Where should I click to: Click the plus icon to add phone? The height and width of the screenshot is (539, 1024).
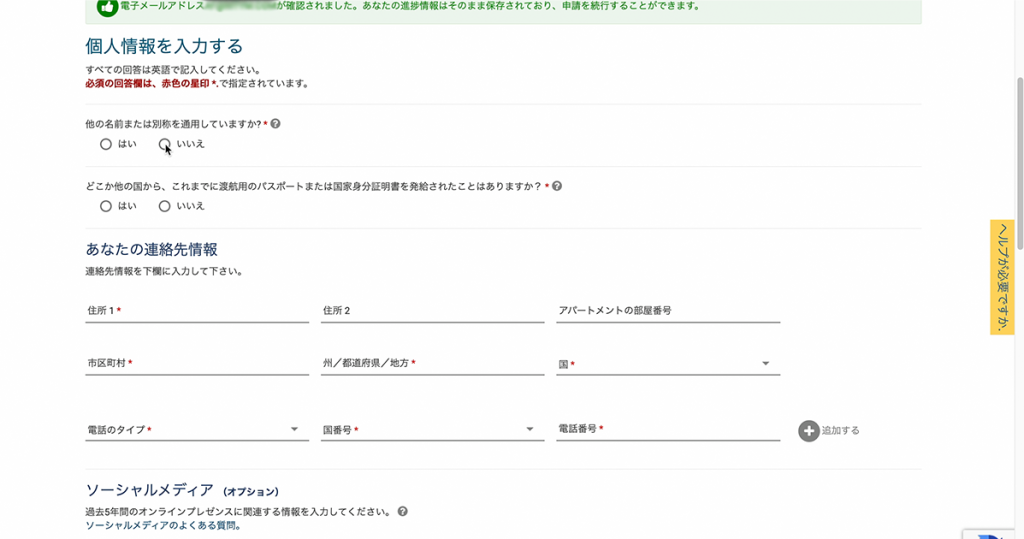(808, 431)
